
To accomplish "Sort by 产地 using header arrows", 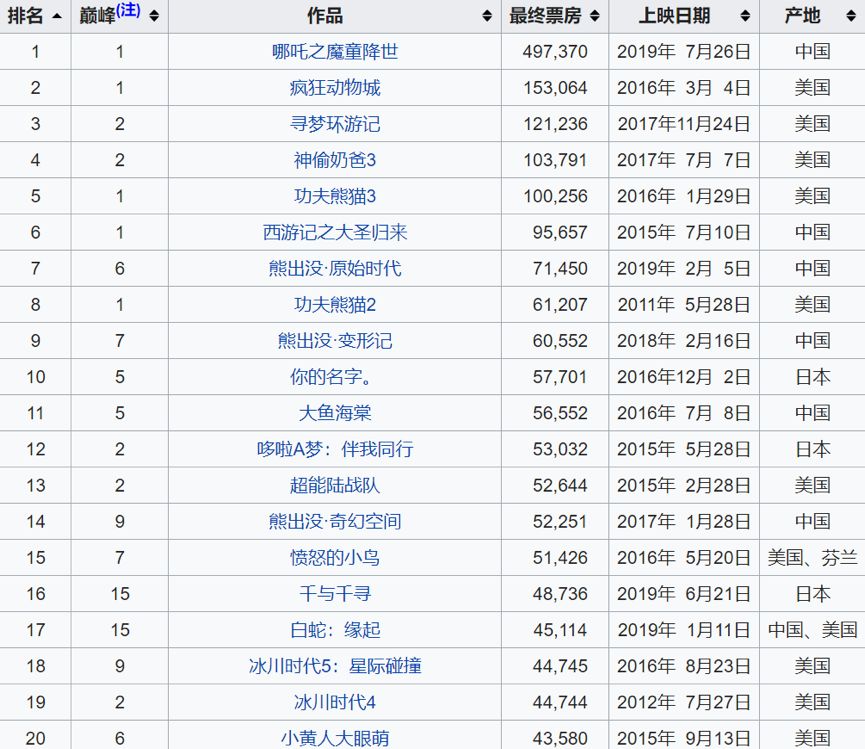I will click(x=851, y=16).
